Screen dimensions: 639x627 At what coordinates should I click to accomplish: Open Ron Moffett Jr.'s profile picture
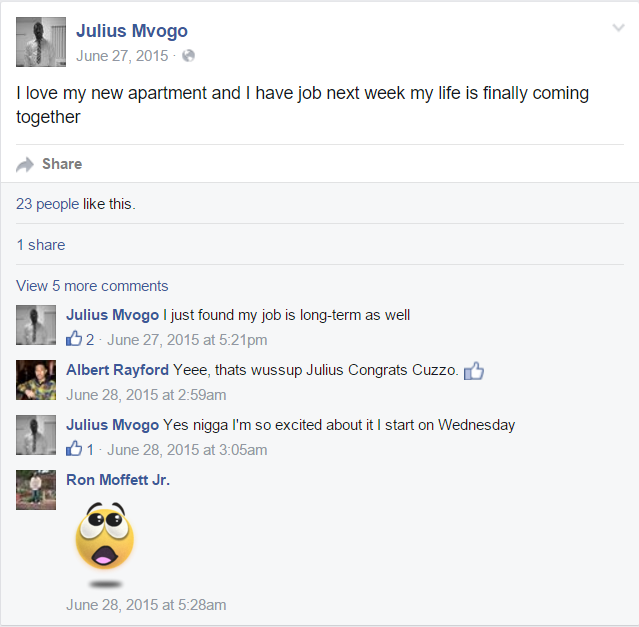pos(36,490)
